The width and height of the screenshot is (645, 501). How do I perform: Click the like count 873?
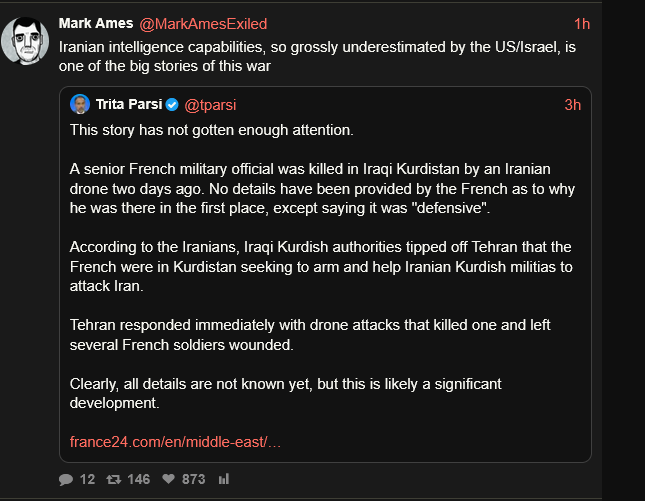coord(193,480)
